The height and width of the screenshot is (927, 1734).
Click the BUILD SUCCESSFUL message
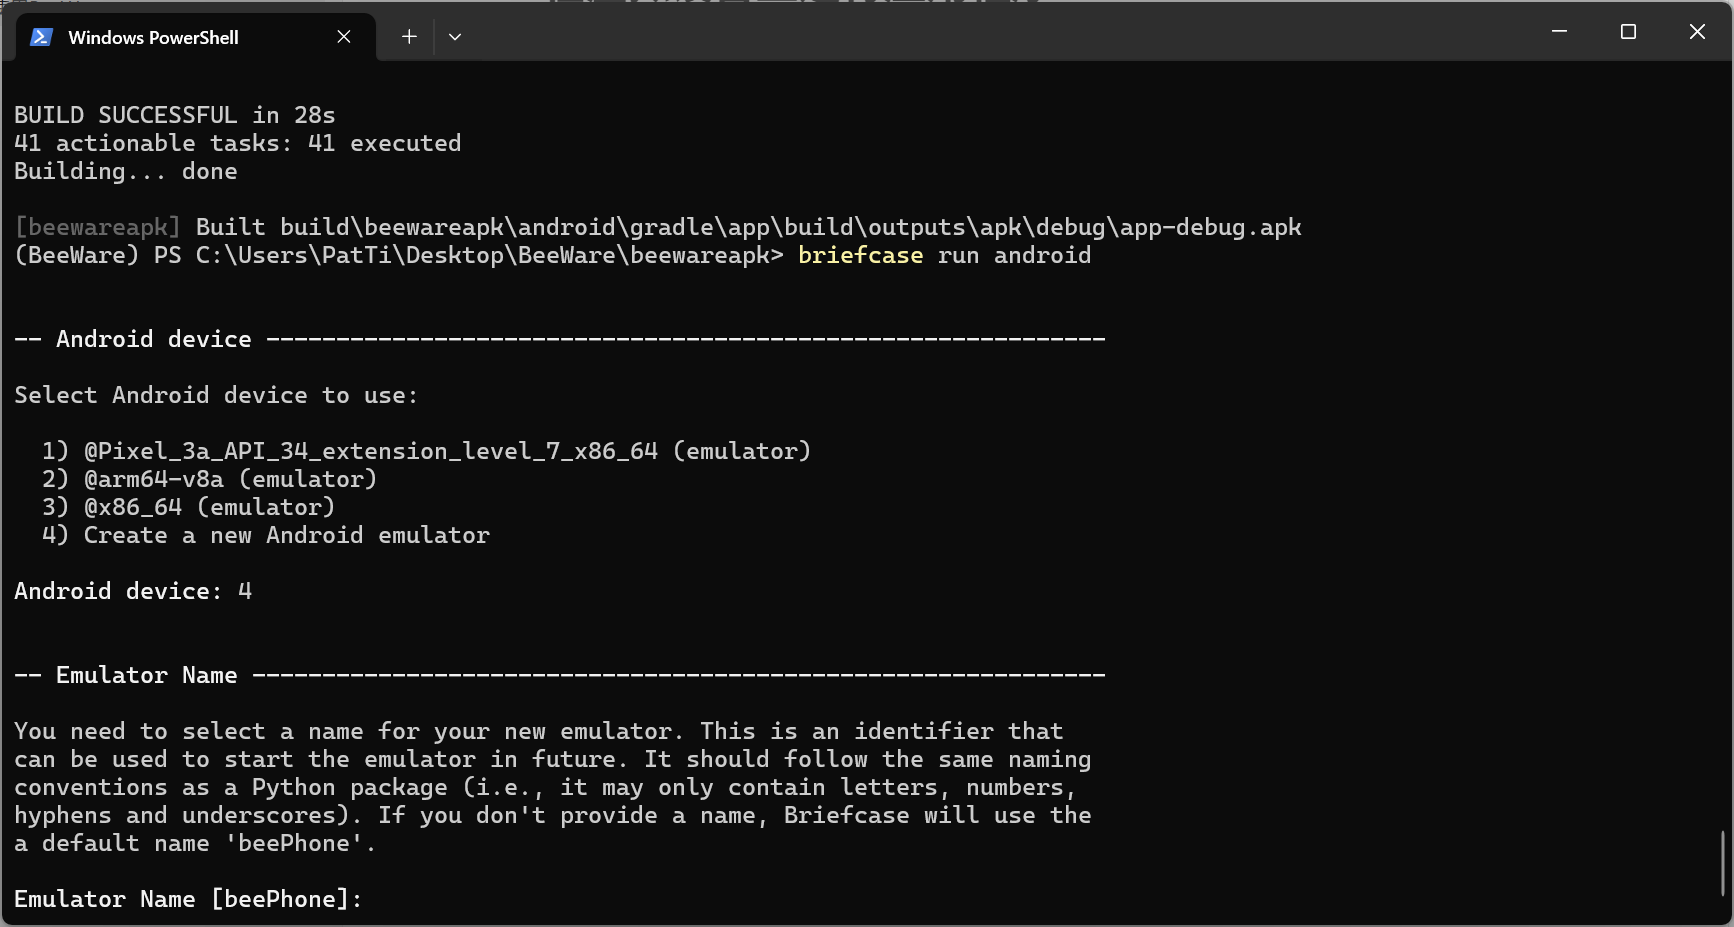coord(175,115)
